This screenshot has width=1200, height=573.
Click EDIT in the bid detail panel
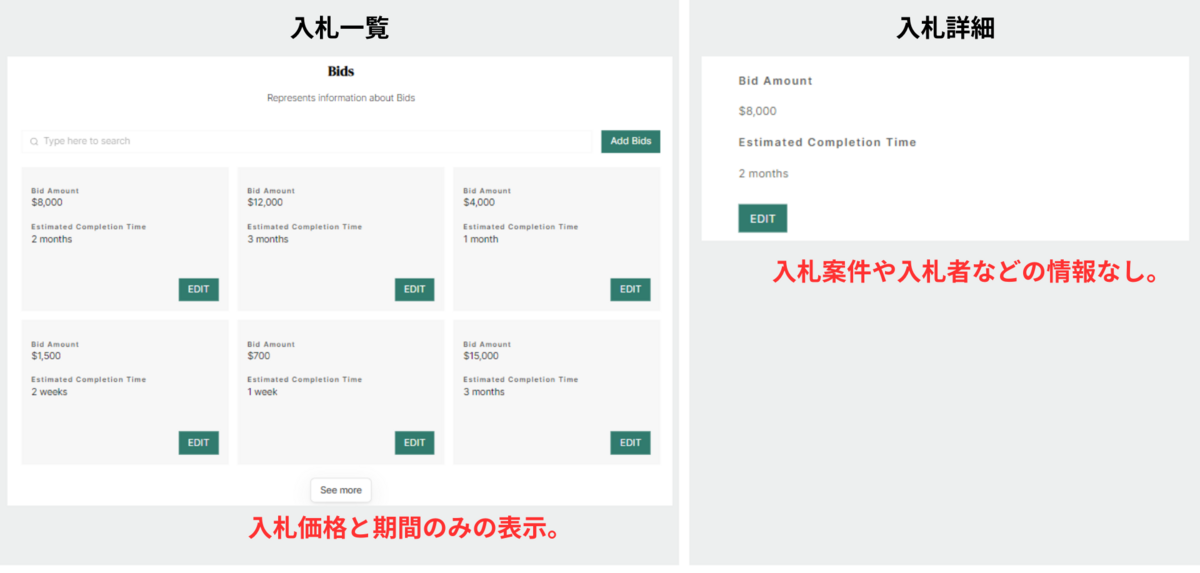[763, 219]
